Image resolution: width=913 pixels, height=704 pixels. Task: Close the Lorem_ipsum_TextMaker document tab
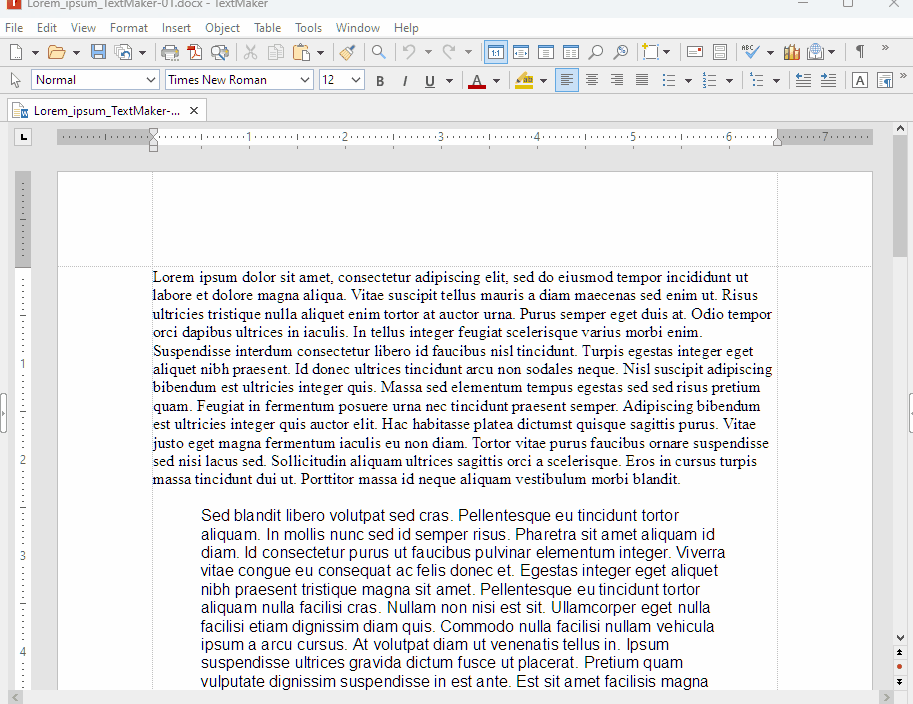pyautogui.click(x=193, y=110)
